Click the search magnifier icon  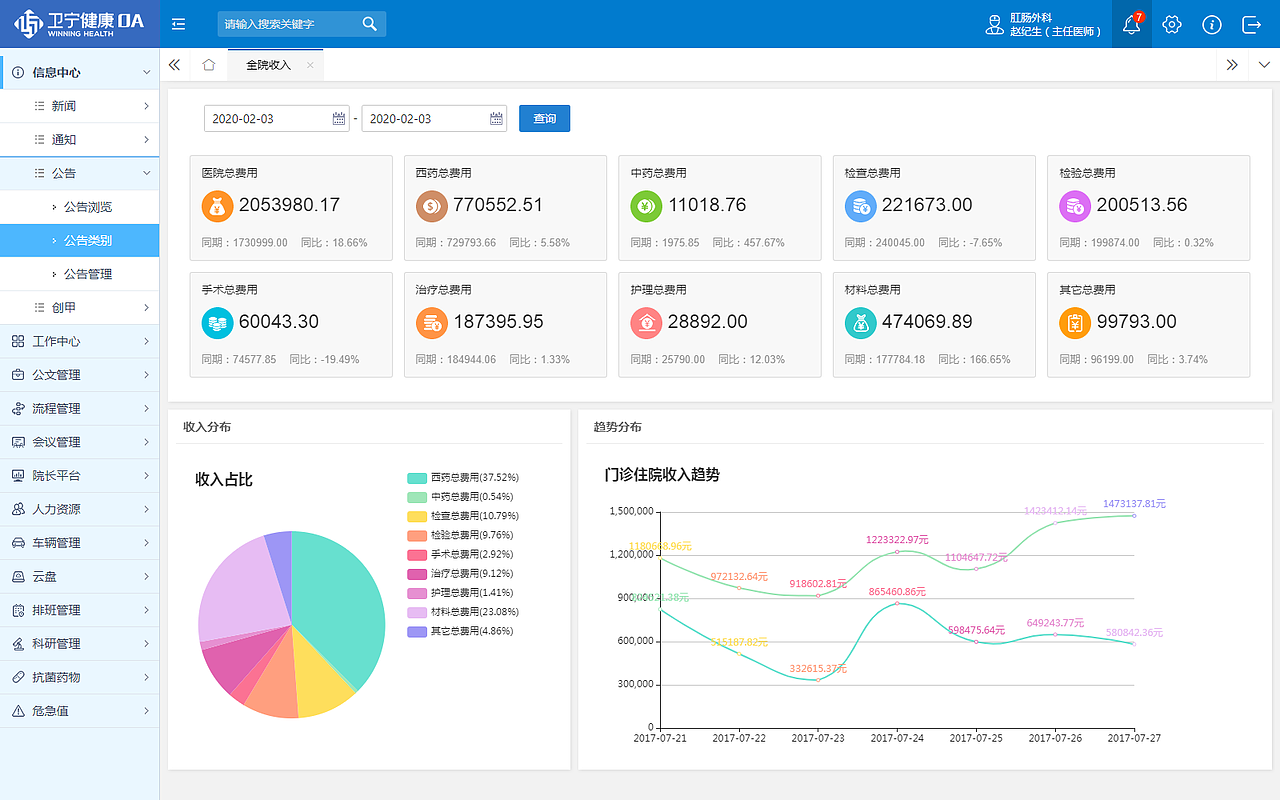369,24
